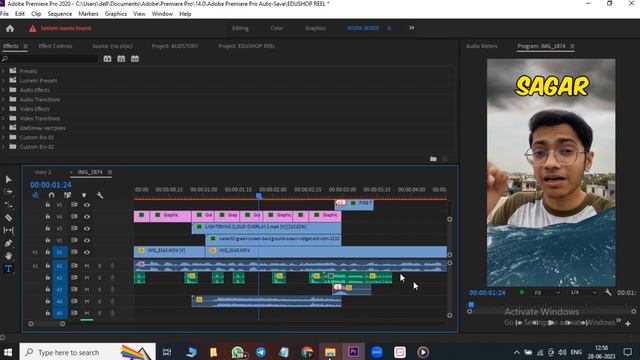Toggle sync lock for track V5
This screenshot has width=640, height=360.
74,205
